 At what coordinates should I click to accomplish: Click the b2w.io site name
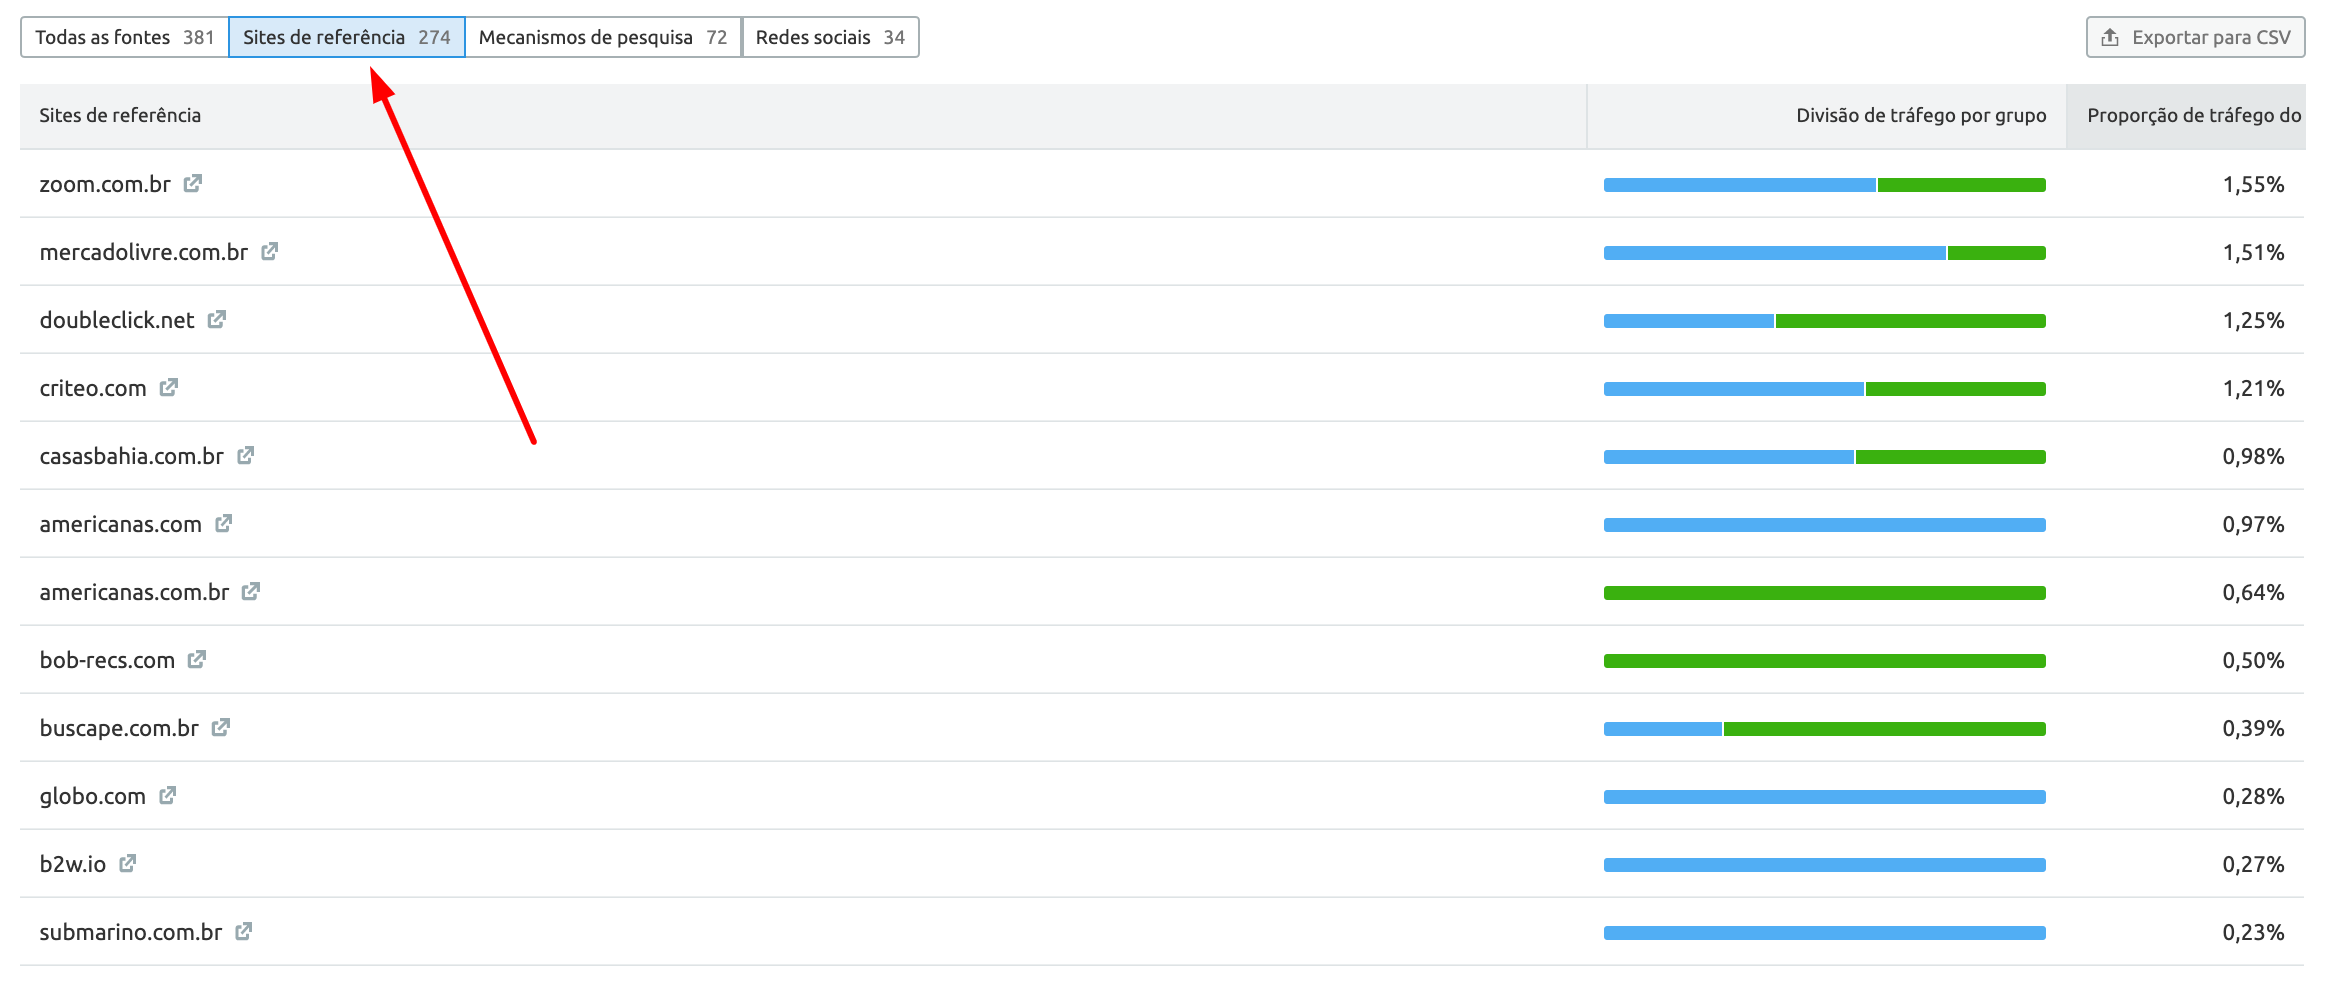(73, 864)
